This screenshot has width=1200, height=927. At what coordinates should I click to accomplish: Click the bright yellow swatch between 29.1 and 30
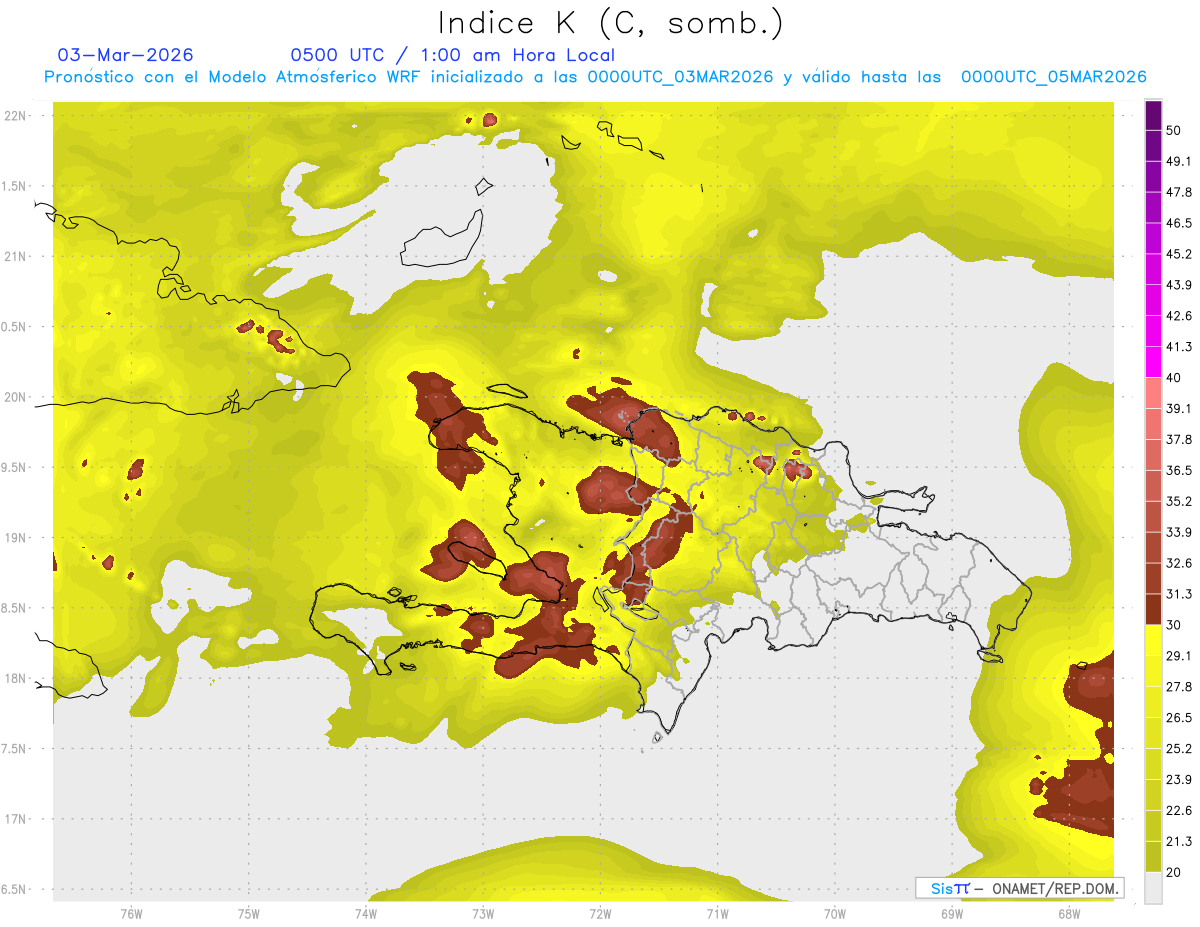[x=1154, y=640]
